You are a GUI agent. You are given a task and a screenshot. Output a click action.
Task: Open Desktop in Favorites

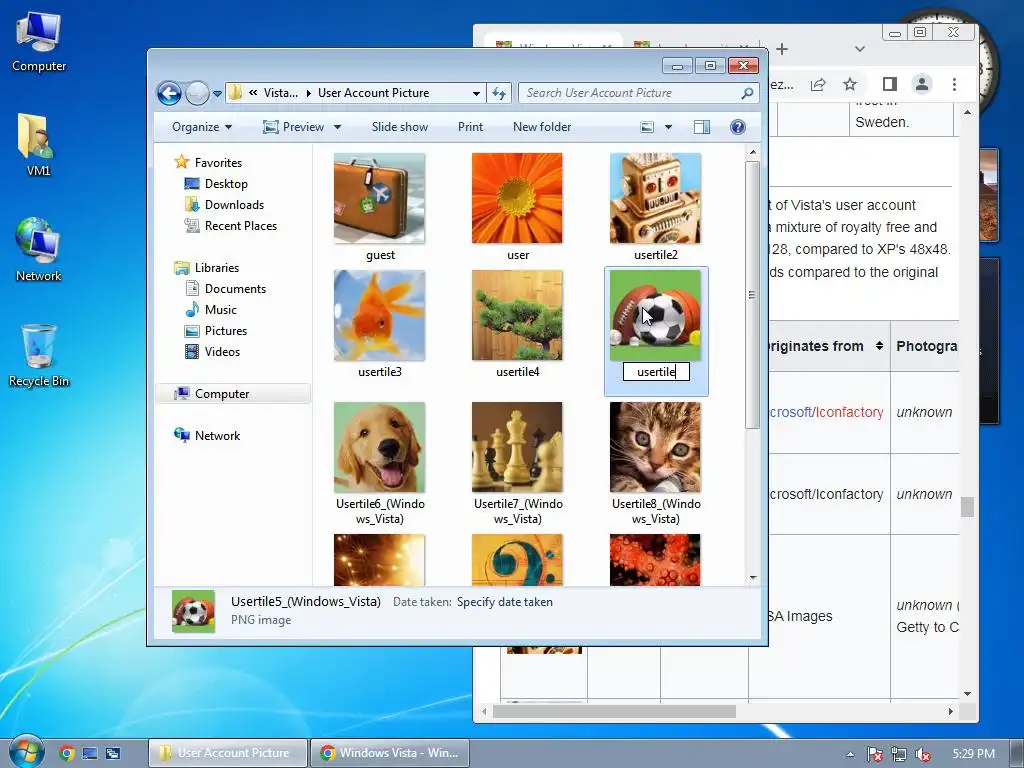[216, 184]
